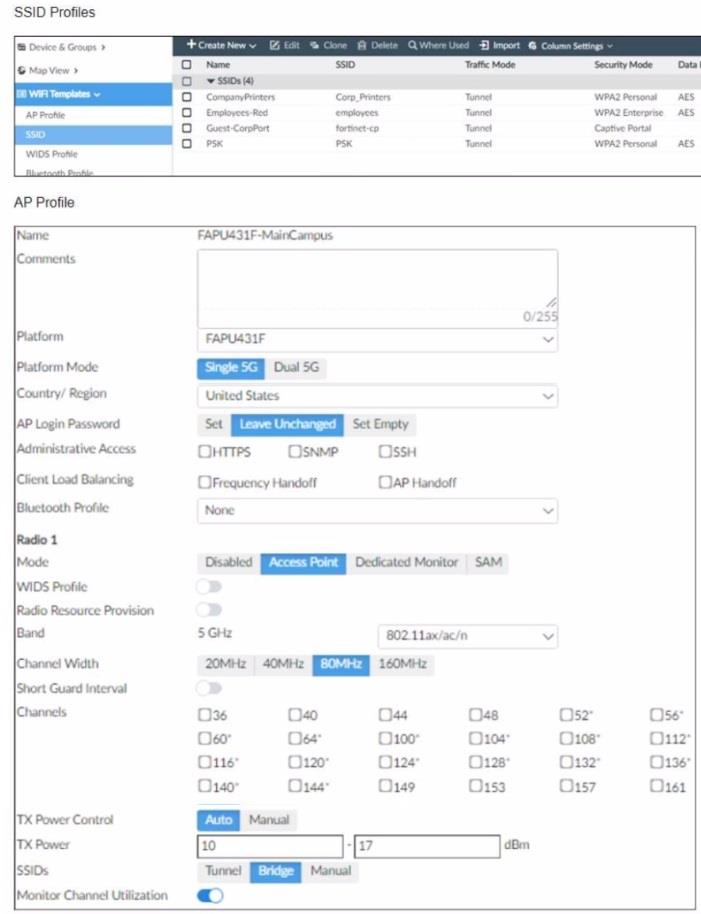Open the Platform FAPU431F dropdown
701x914 pixels.
point(377,339)
